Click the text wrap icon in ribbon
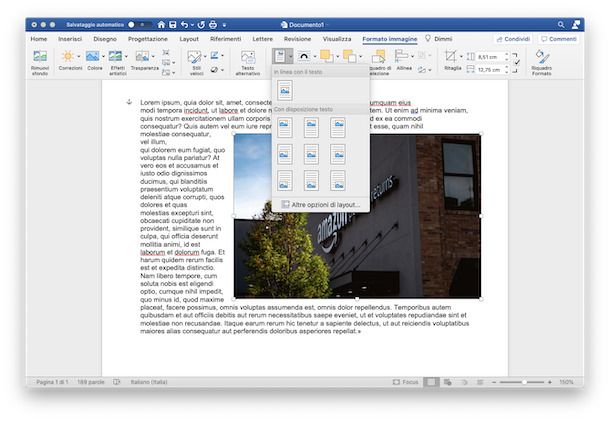This screenshot has height=421, width=610. coord(304,56)
